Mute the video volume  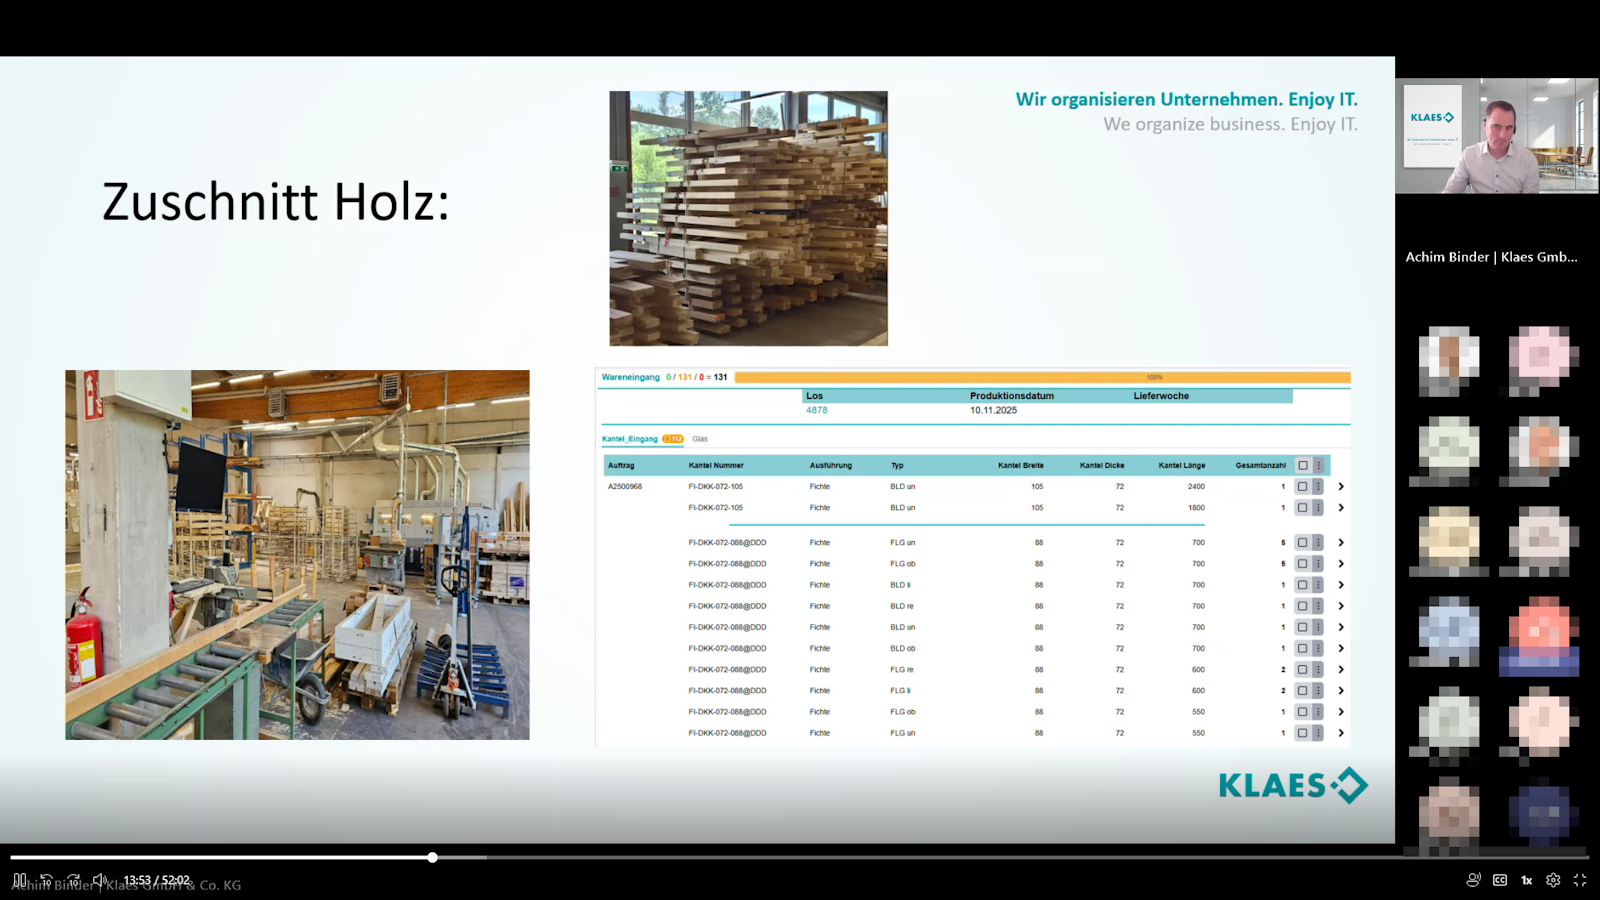[100, 880]
